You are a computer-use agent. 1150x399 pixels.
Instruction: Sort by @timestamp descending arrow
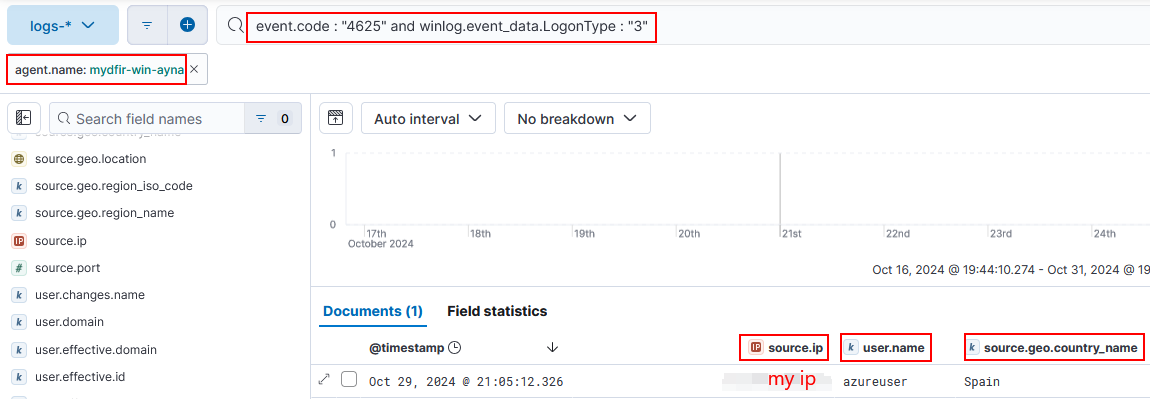pyautogui.click(x=552, y=348)
